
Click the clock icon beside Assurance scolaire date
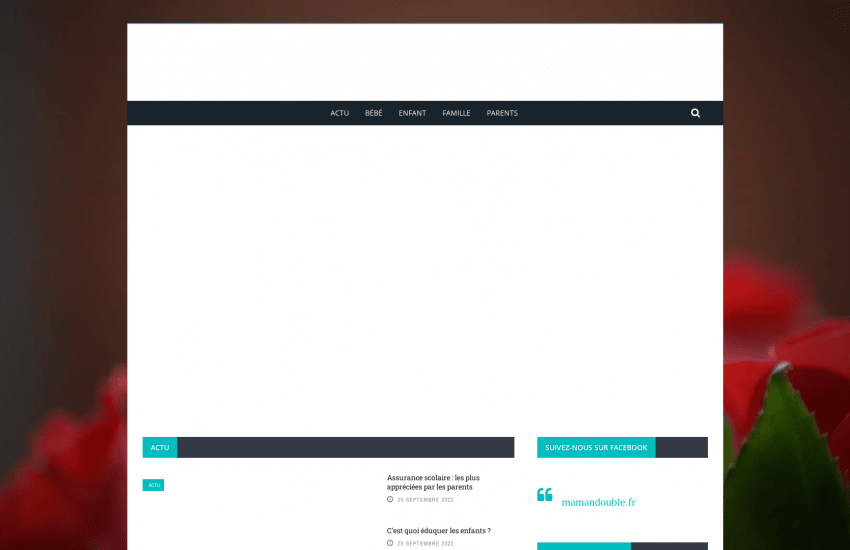click(x=390, y=499)
